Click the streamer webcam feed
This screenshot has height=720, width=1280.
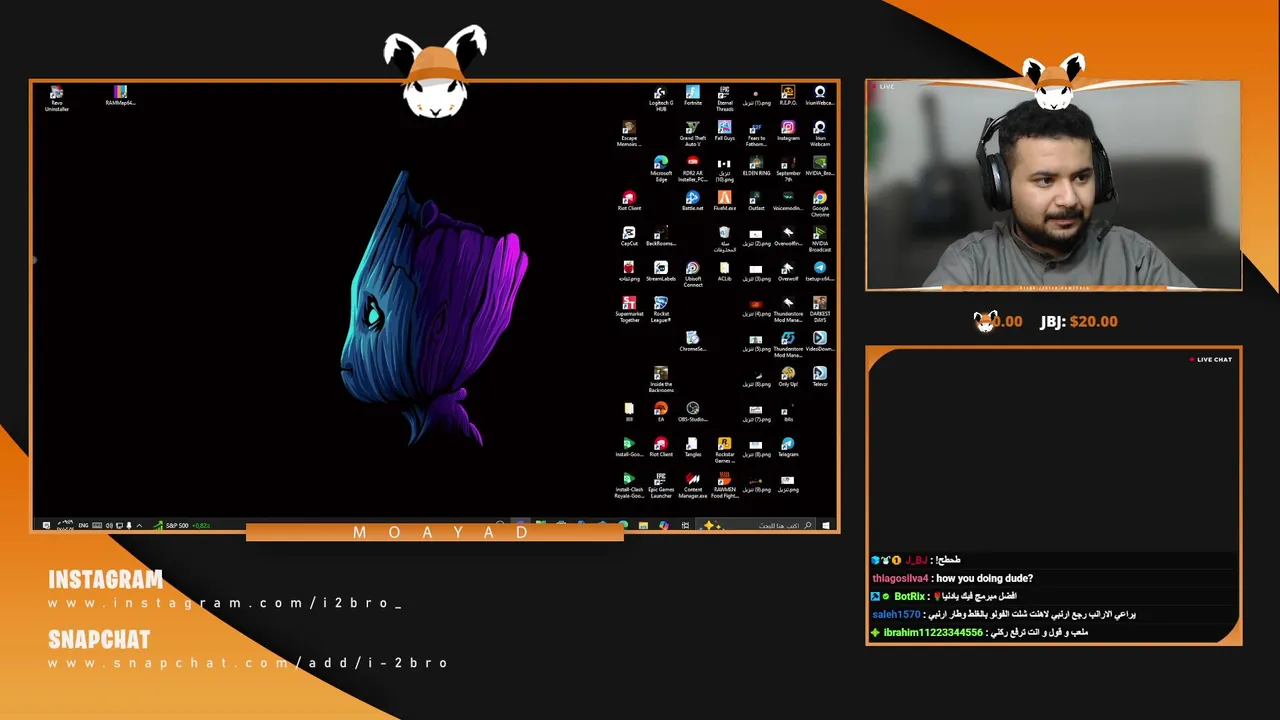1054,186
